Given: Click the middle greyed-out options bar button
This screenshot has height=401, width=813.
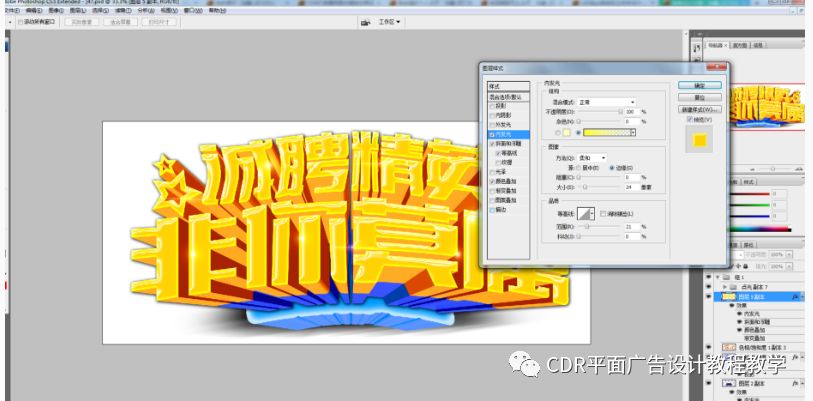Looking at the screenshot, I should 120,22.
